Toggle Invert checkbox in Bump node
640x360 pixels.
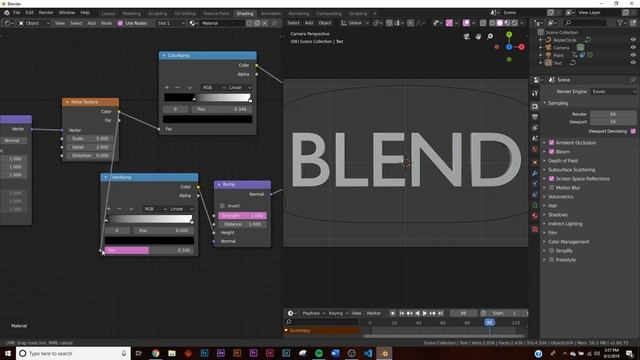222,206
